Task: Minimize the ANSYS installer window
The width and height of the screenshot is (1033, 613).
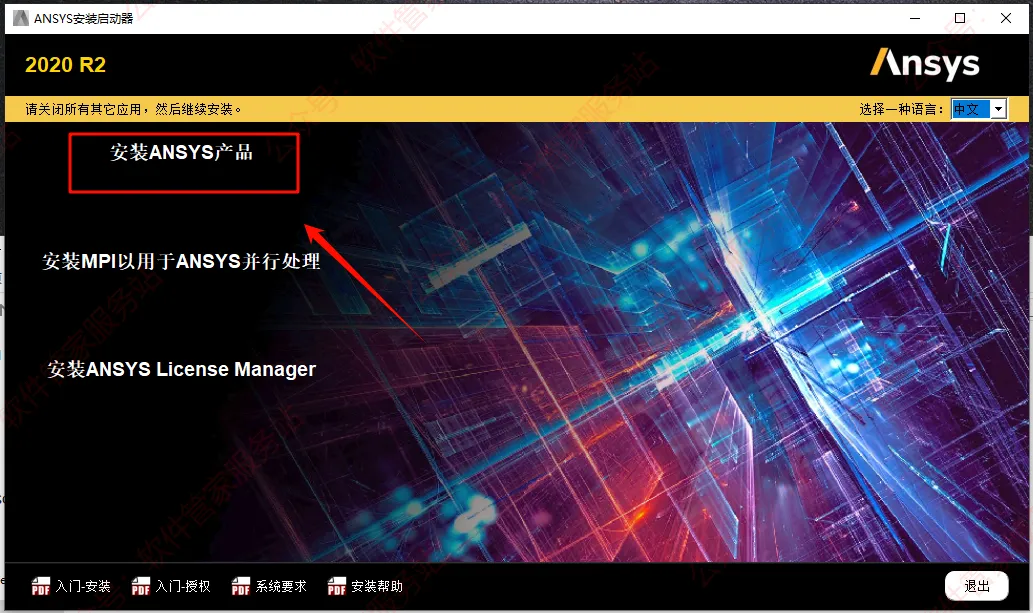Action: (914, 18)
